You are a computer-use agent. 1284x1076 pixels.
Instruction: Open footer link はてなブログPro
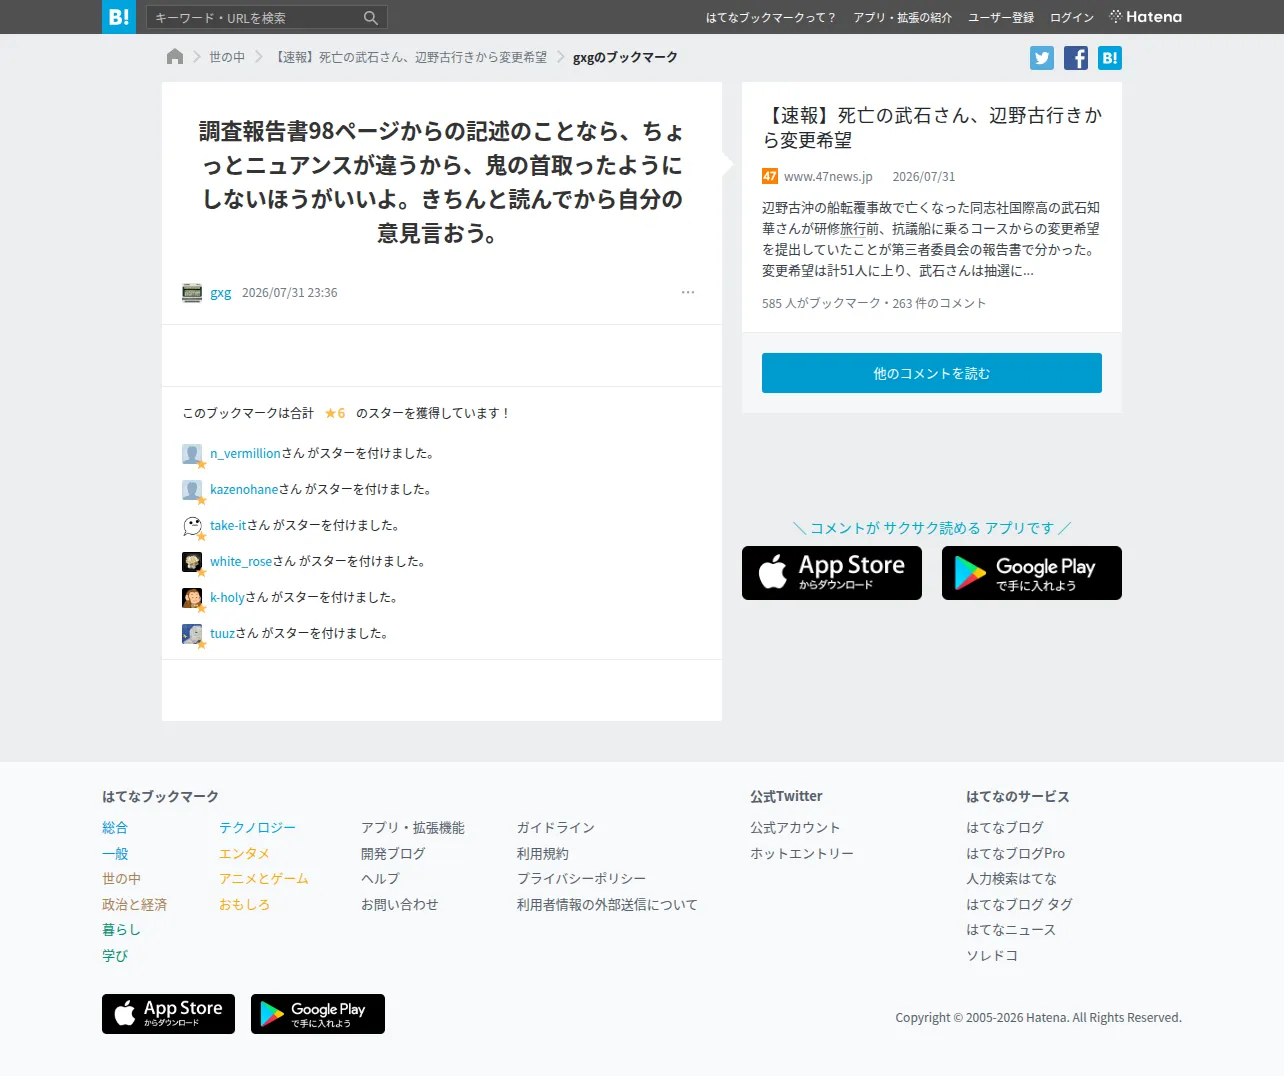click(1015, 854)
